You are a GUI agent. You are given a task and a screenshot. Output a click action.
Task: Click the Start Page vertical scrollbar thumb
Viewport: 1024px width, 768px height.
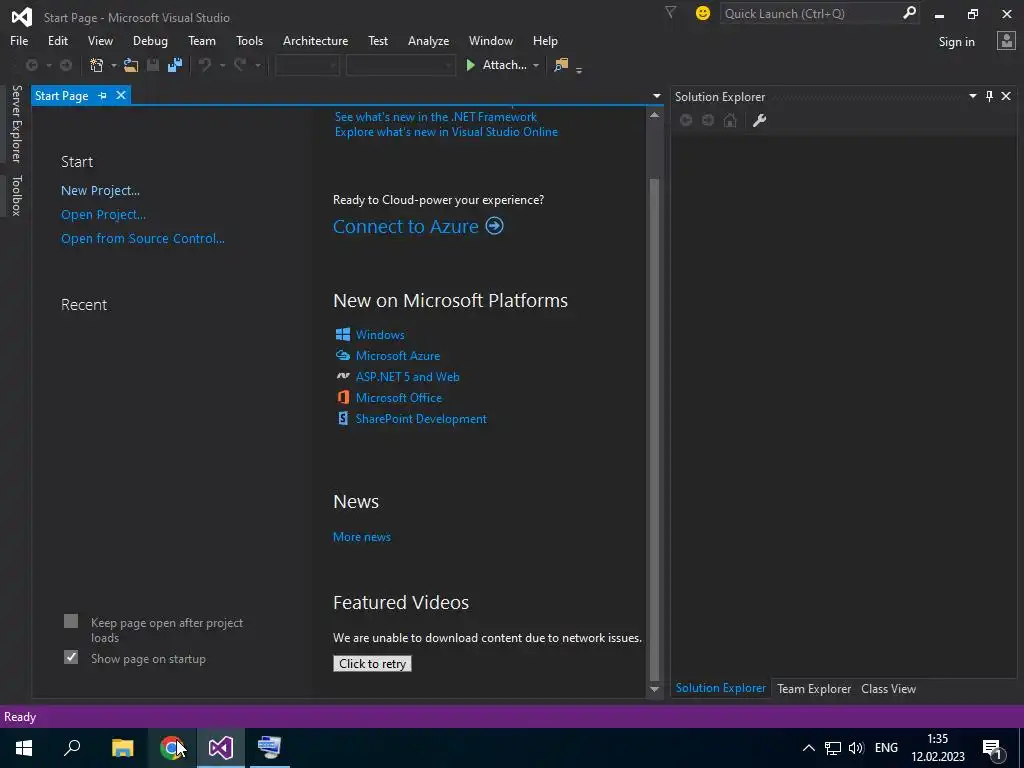pos(654,428)
